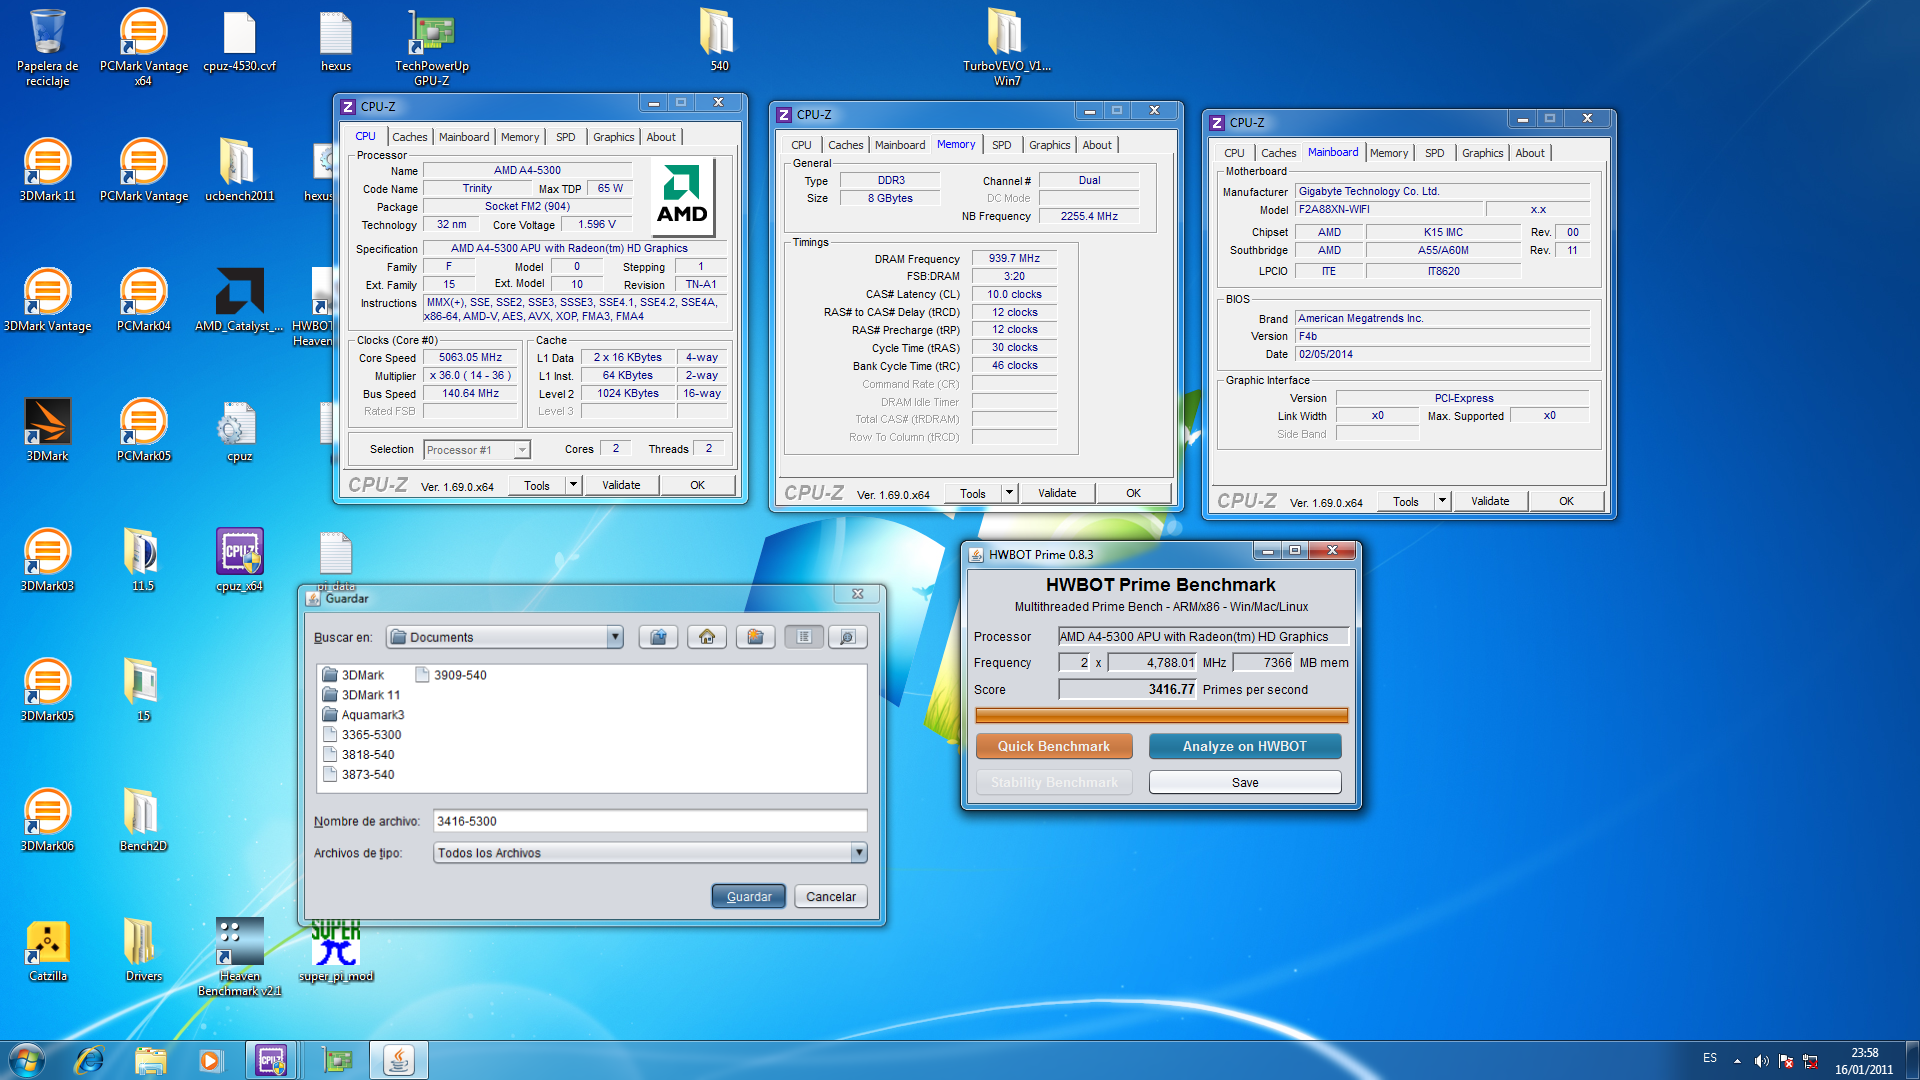Show hidden system tray icons

pyautogui.click(x=1737, y=1061)
